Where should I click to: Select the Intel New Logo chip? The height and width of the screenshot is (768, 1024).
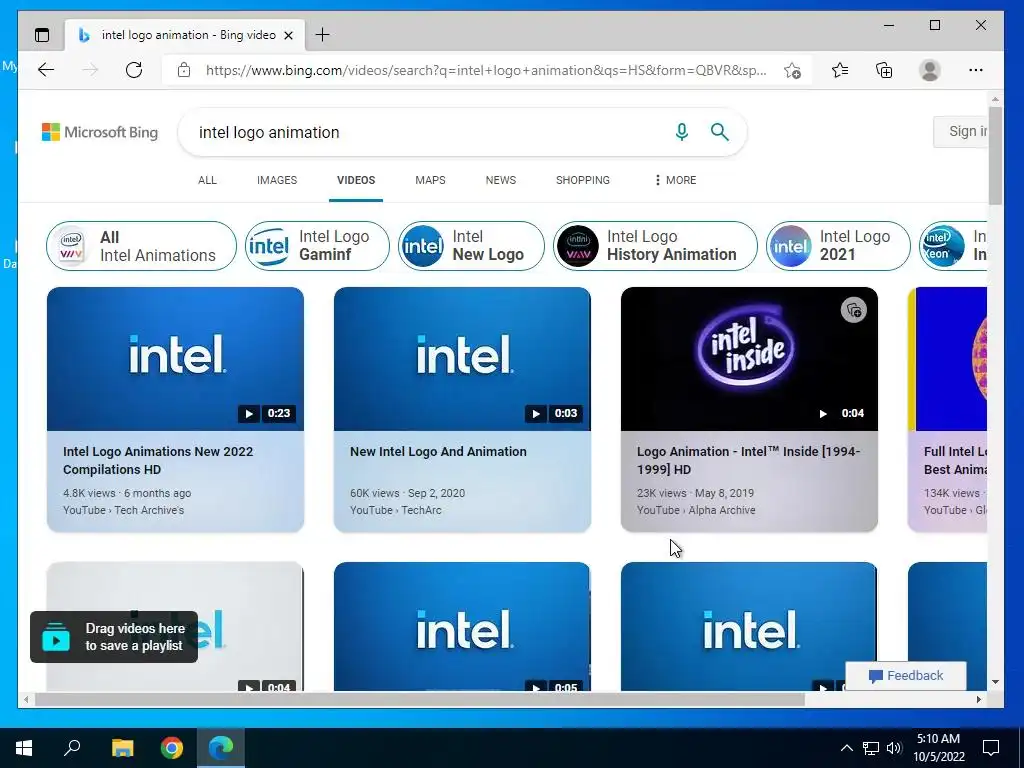click(472, 246)
